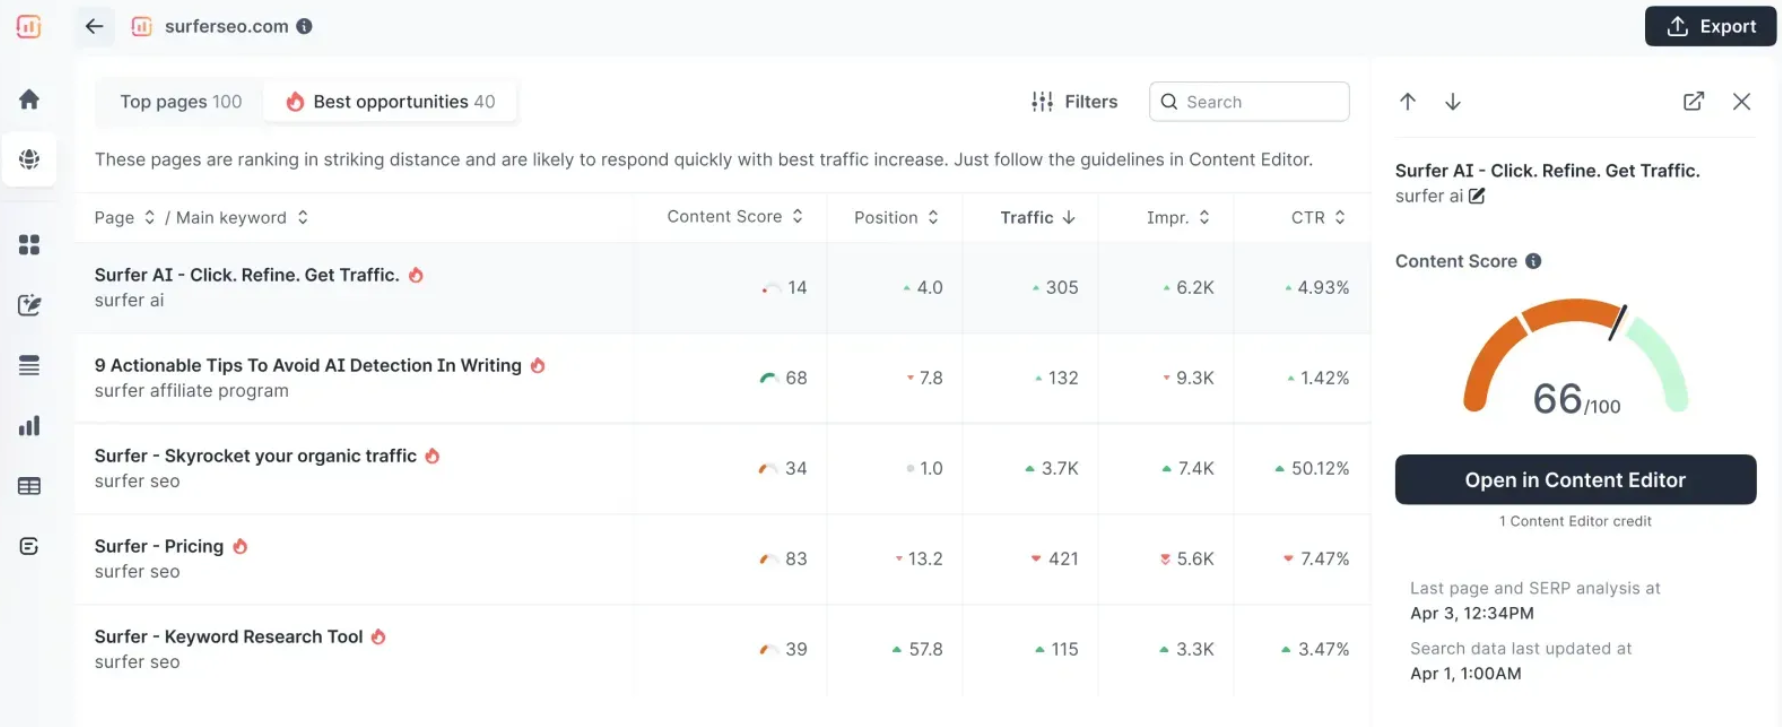Open the 'Surfer - Skyrocket your organic traffic' row
The image size is (1782, 727).
pos(722,468)
